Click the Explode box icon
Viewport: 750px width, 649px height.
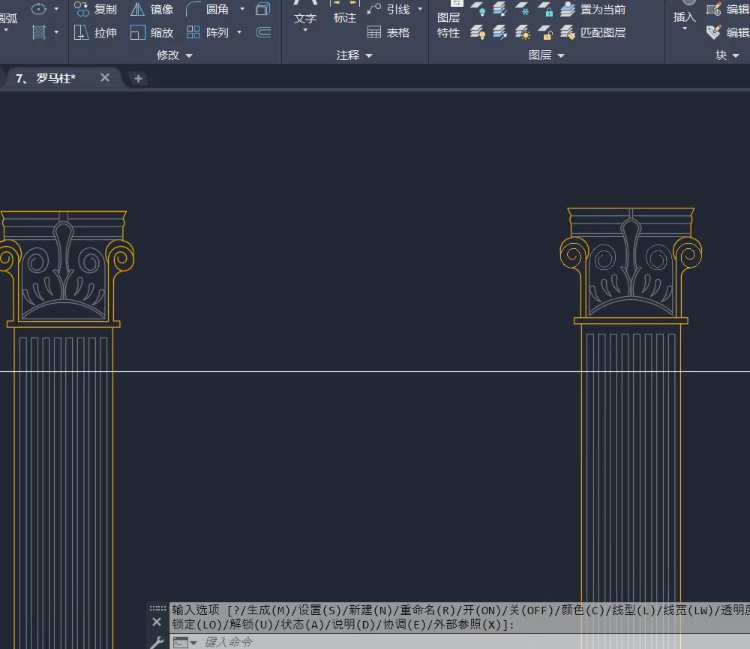pos(263,9)
